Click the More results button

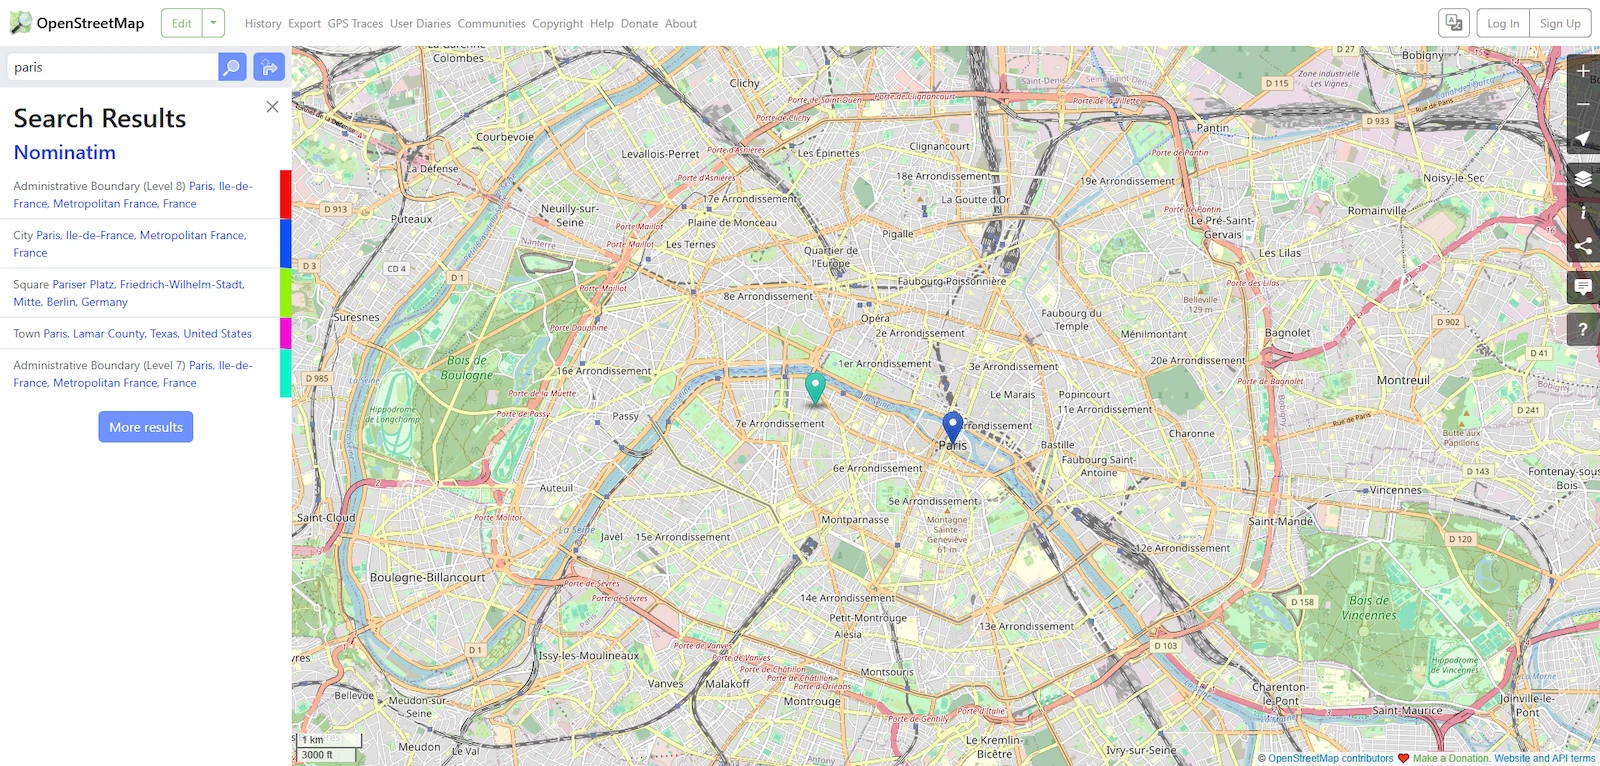[146, 427]
